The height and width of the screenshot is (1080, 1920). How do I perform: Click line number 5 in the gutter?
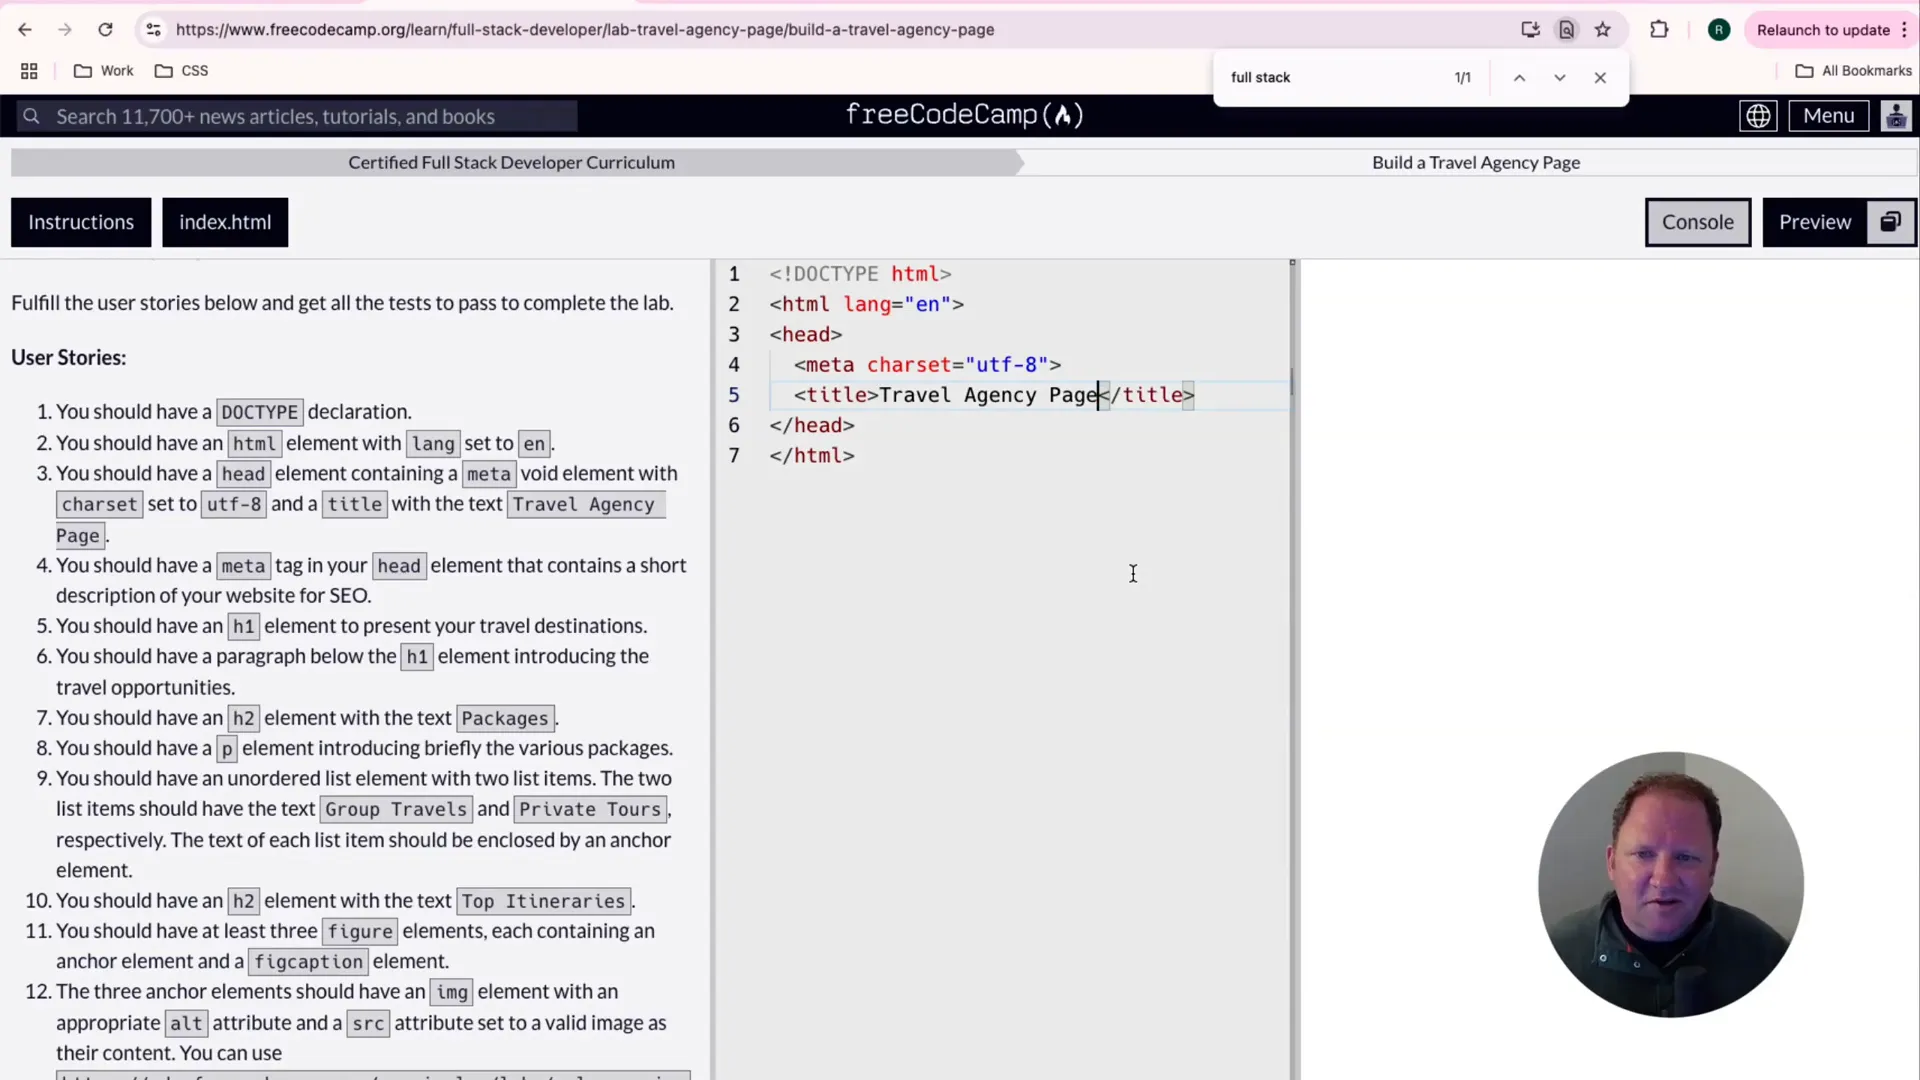click(x=734, y=395)
